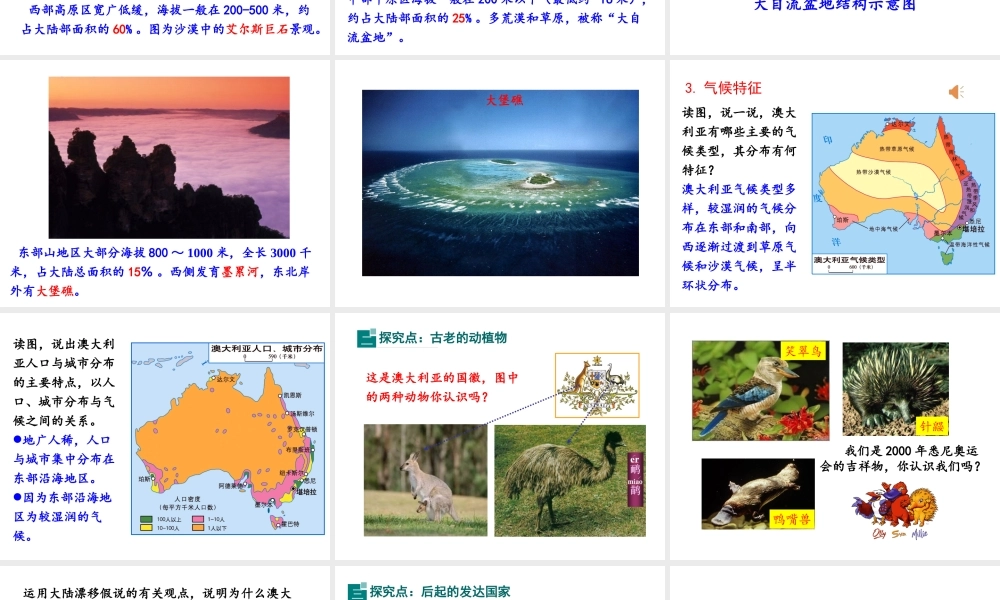
Task: Select the yellow 10-100人 legend swatch
Action: click(146, 528)
